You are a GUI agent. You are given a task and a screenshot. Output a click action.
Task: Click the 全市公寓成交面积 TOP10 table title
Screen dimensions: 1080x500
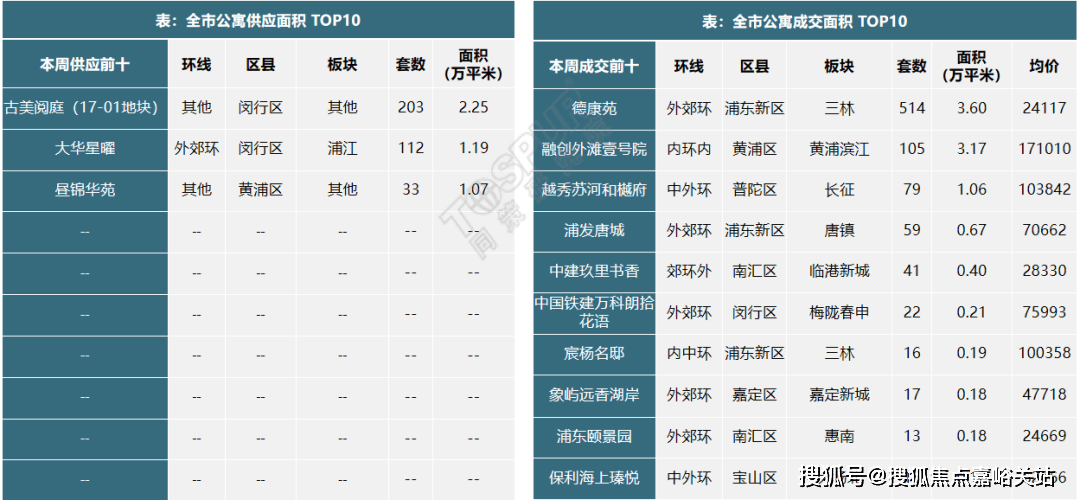point(805,21)
